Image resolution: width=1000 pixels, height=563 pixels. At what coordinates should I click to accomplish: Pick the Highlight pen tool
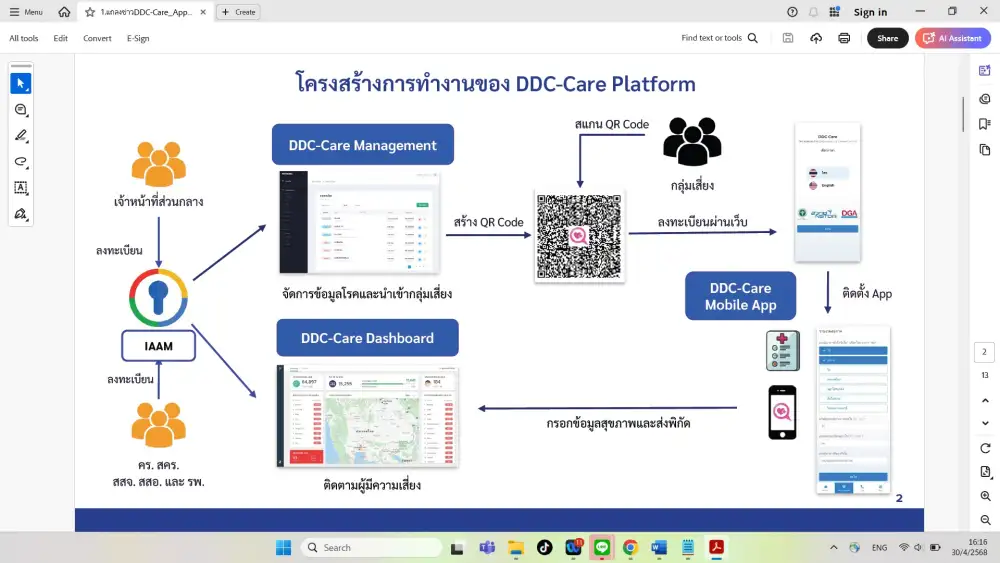20,136
